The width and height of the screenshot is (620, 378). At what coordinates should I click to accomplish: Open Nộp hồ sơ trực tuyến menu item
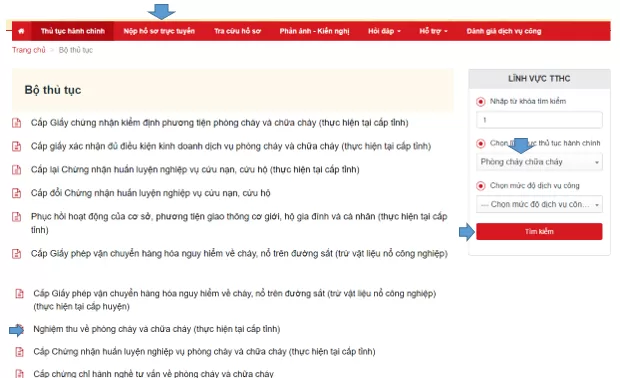click(x=159, y=31)
